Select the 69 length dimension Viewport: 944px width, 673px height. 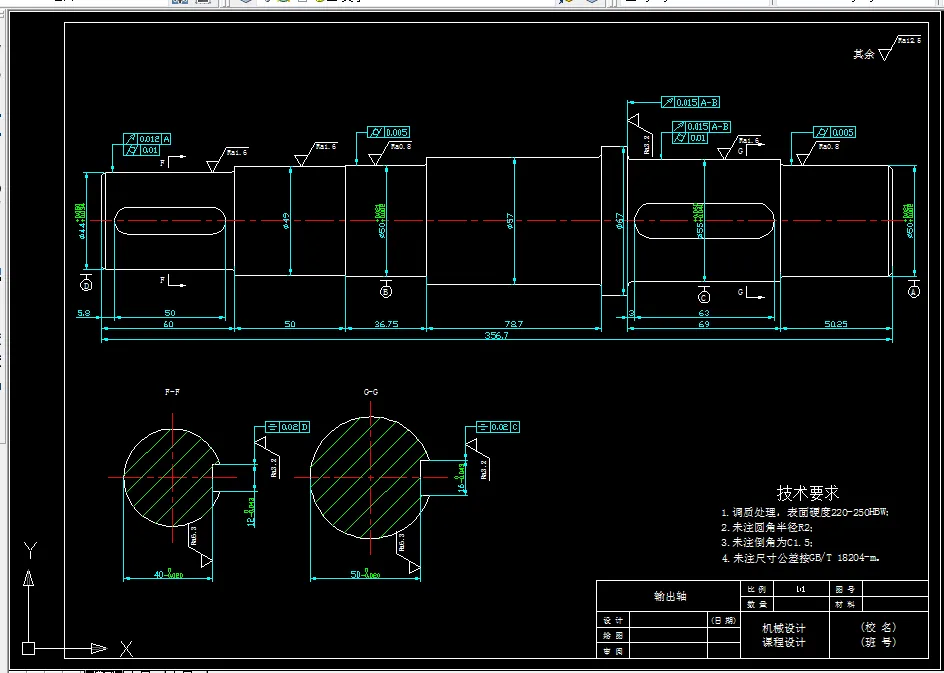[x=704, y=324]
